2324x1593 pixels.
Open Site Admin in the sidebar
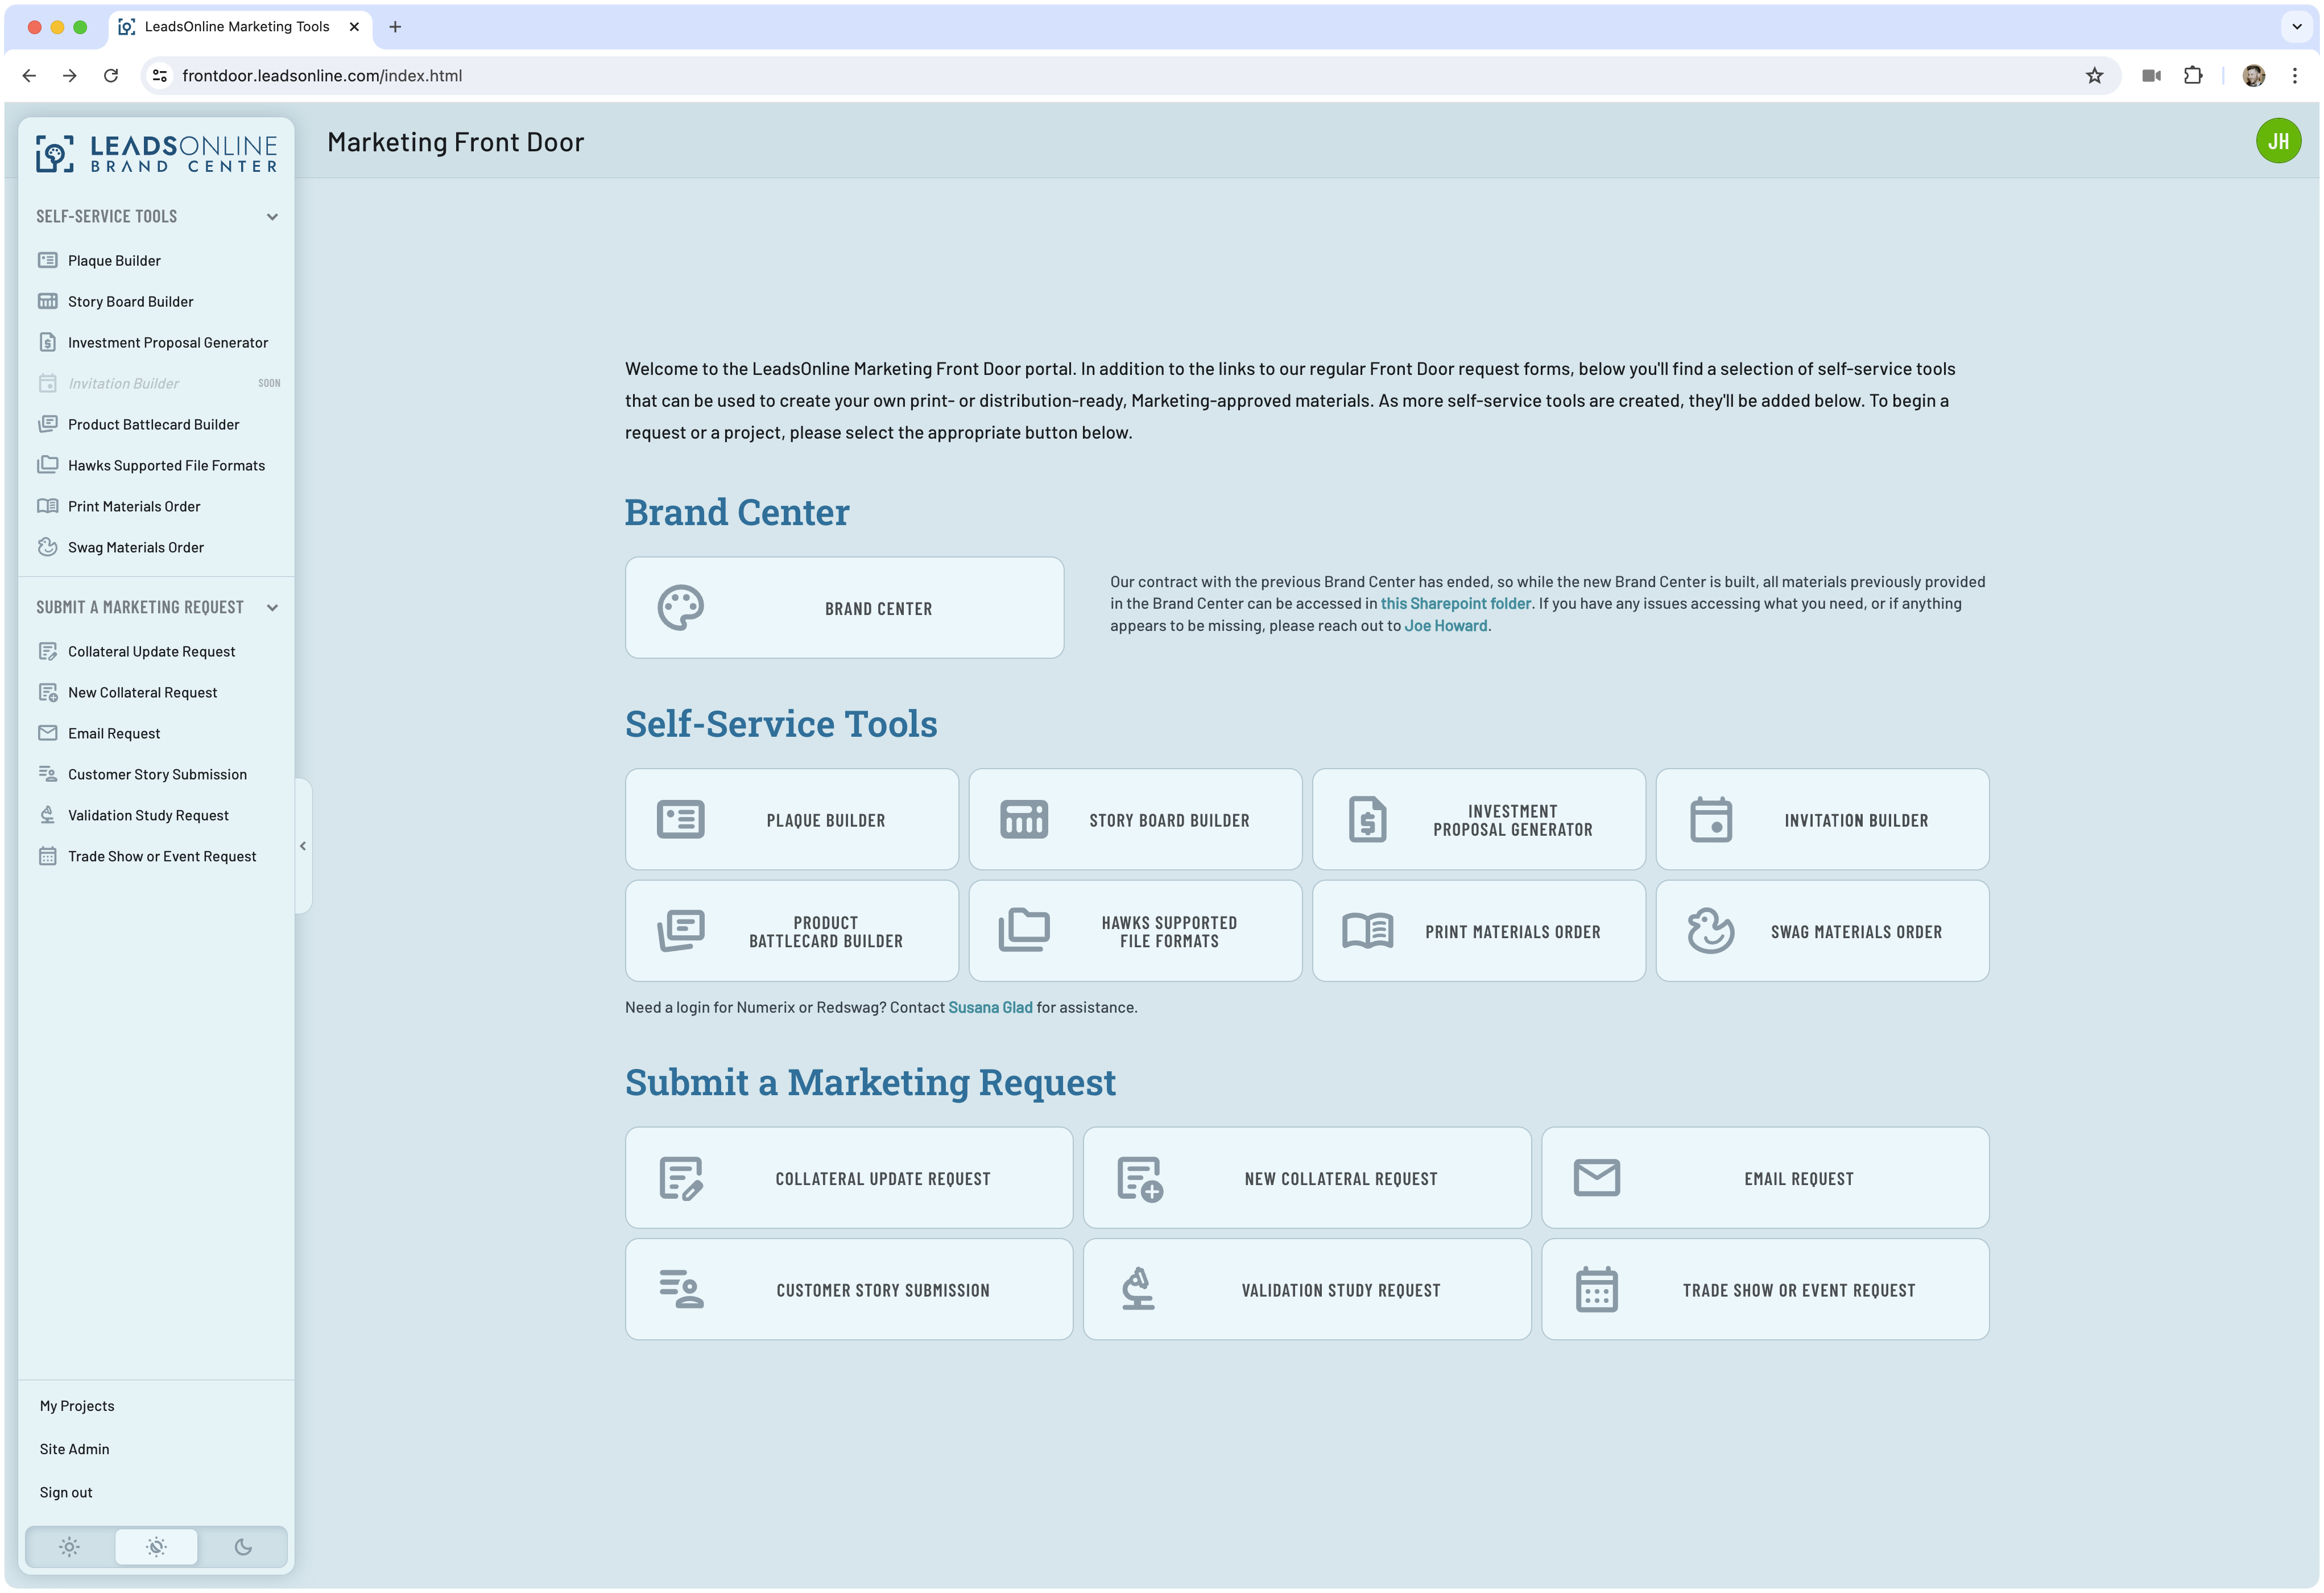[x=74, y=1449]
